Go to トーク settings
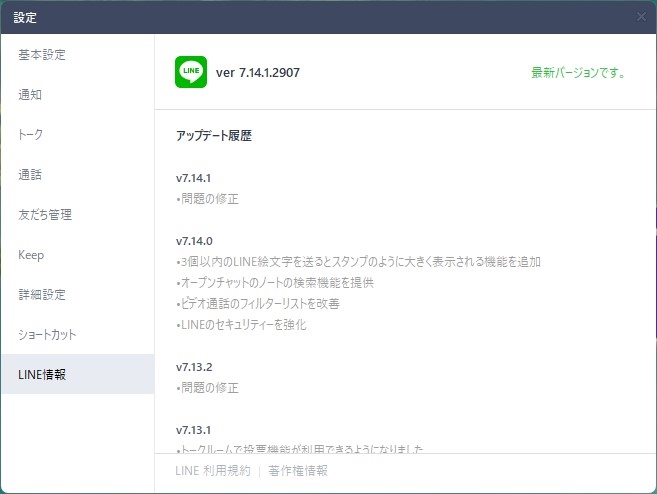 (x=78, y=134)
